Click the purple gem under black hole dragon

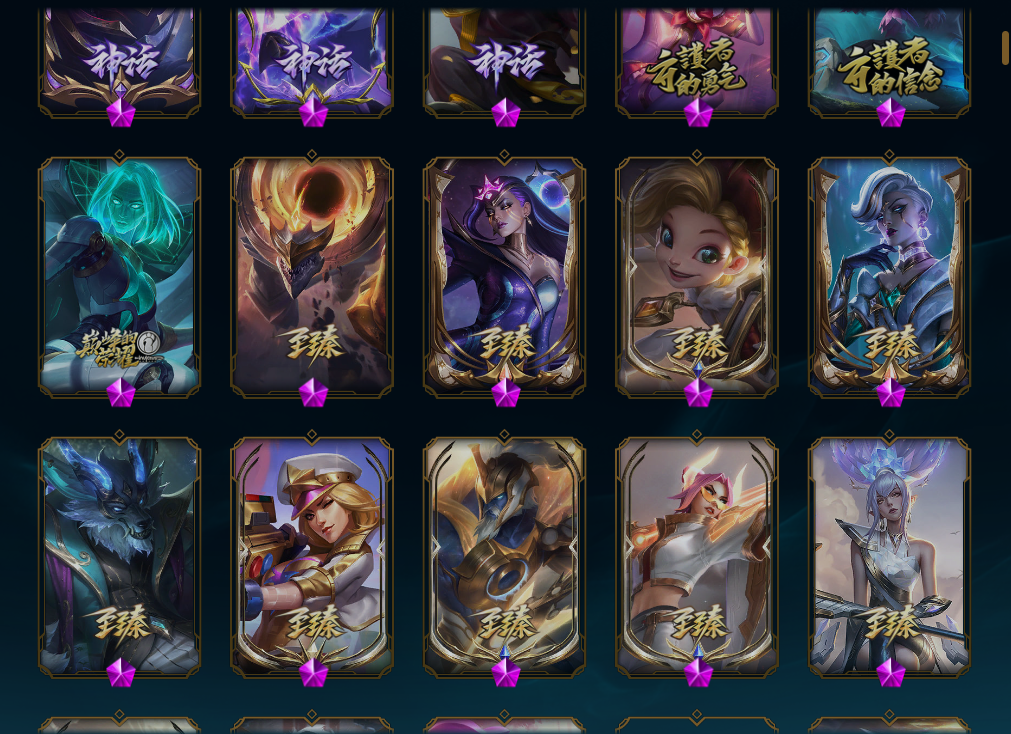313,392
